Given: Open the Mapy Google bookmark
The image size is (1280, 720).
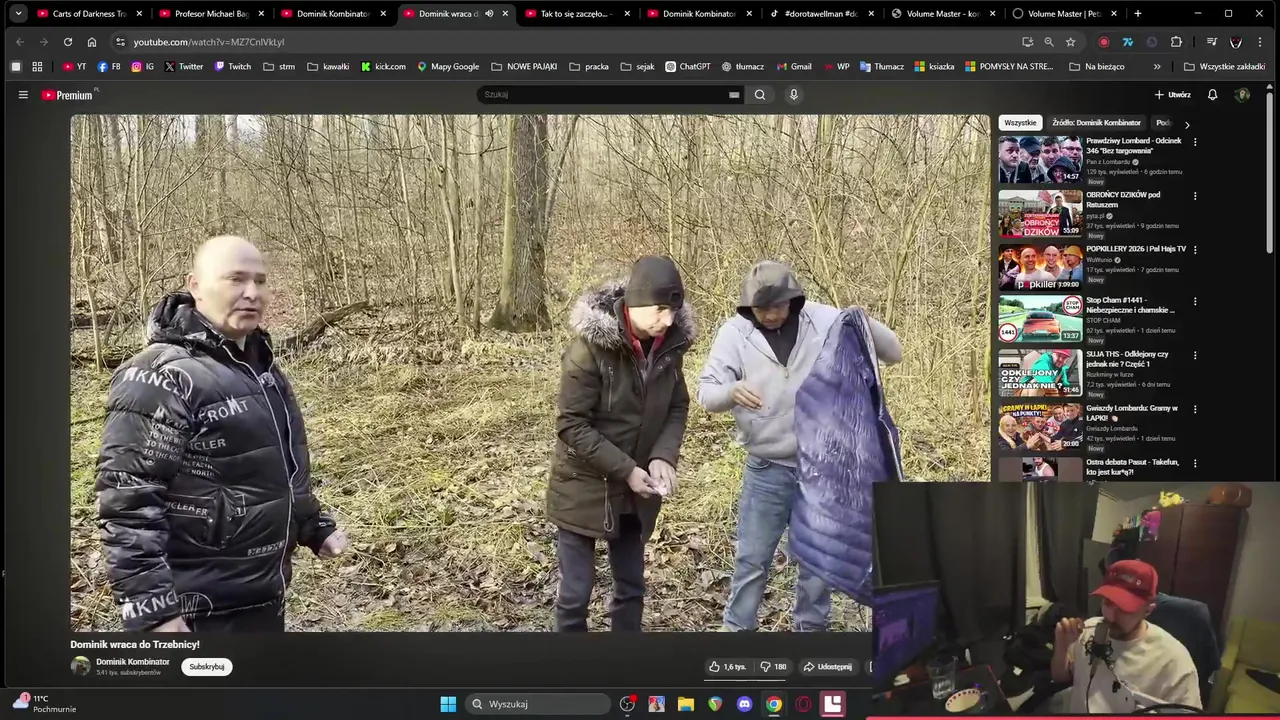Looking at the screenshot, I should tap(448, 67).
